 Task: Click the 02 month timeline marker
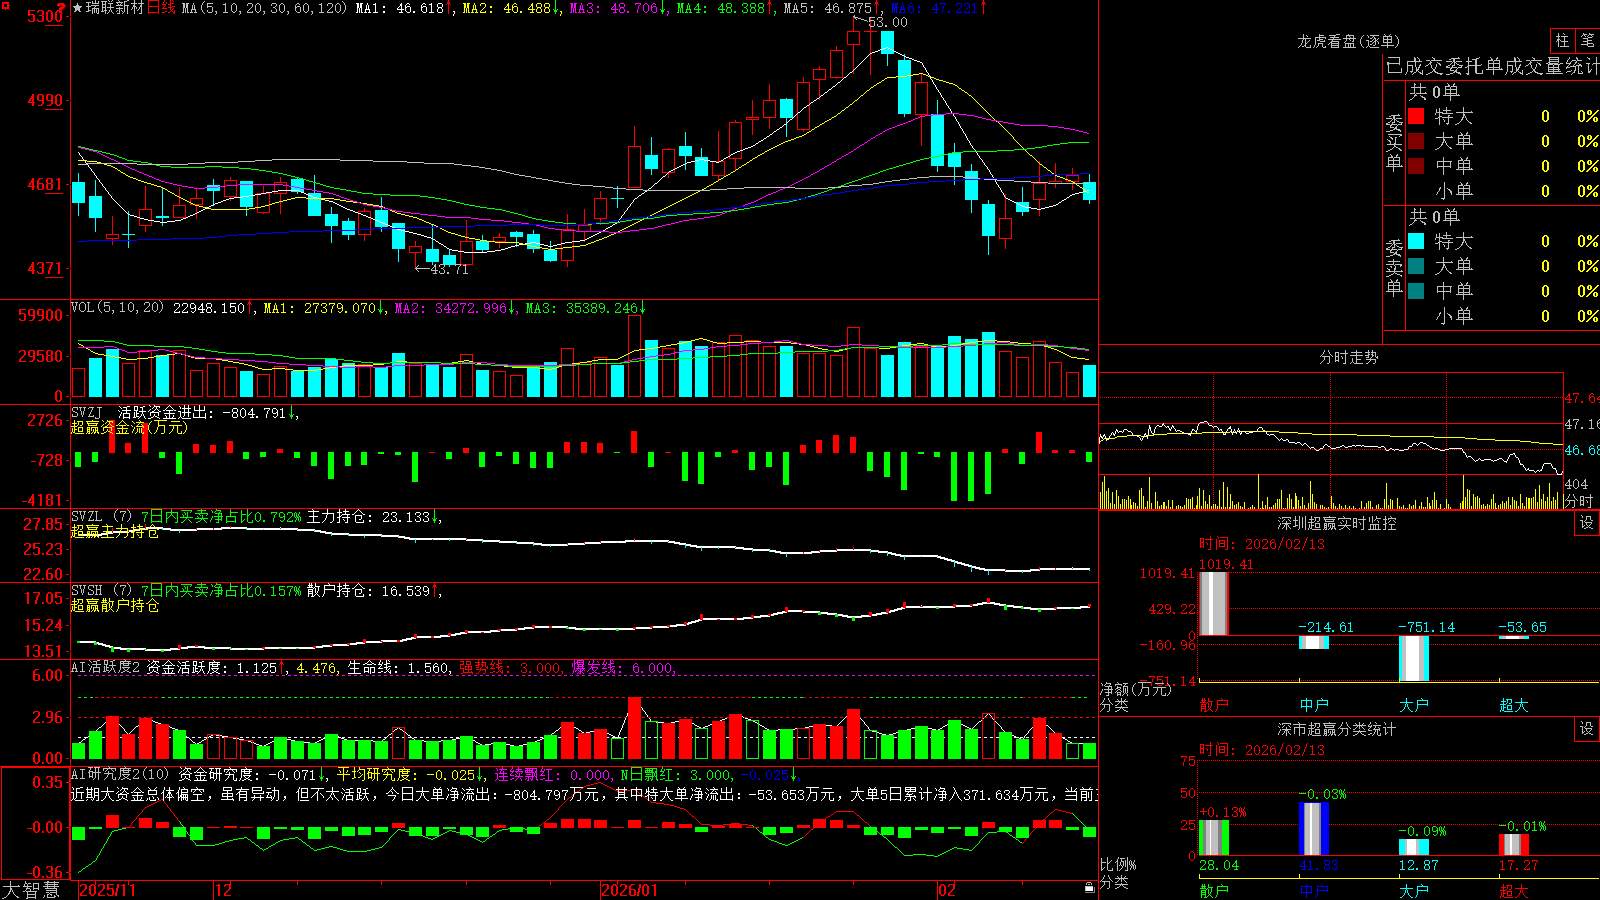pyautogui.click(x=947, y=890)
